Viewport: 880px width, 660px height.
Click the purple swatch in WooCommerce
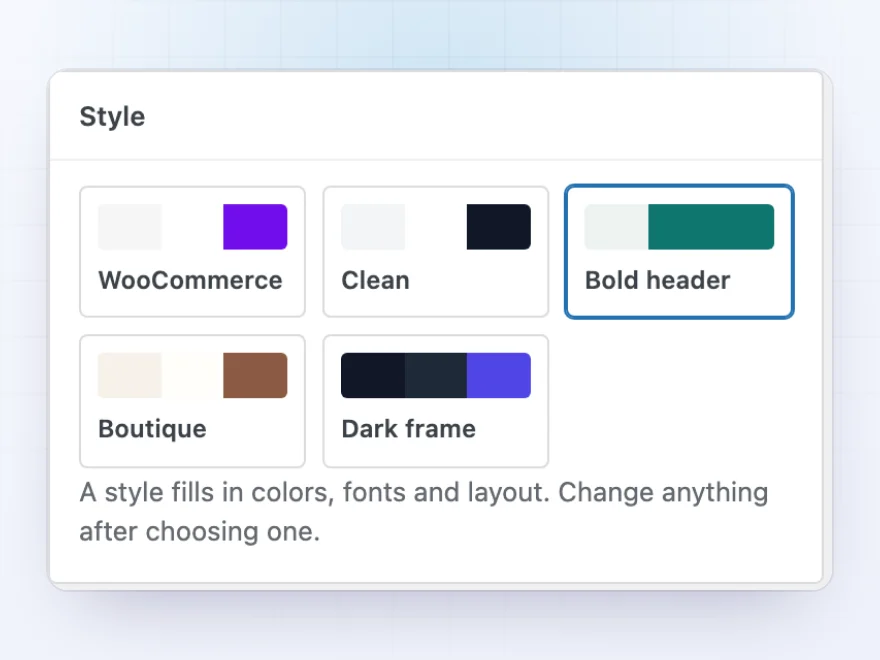click(x=255, y=227)
